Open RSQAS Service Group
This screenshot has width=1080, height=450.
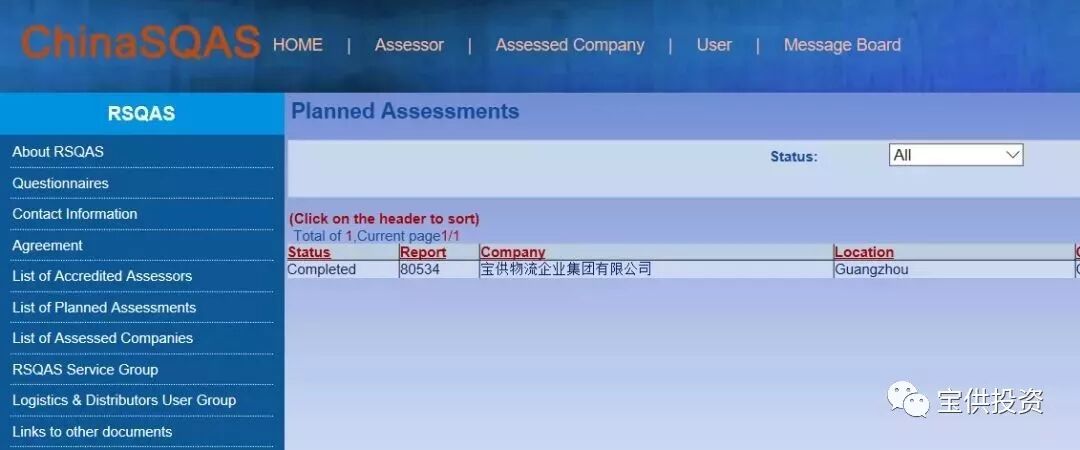tap(85, 369)
